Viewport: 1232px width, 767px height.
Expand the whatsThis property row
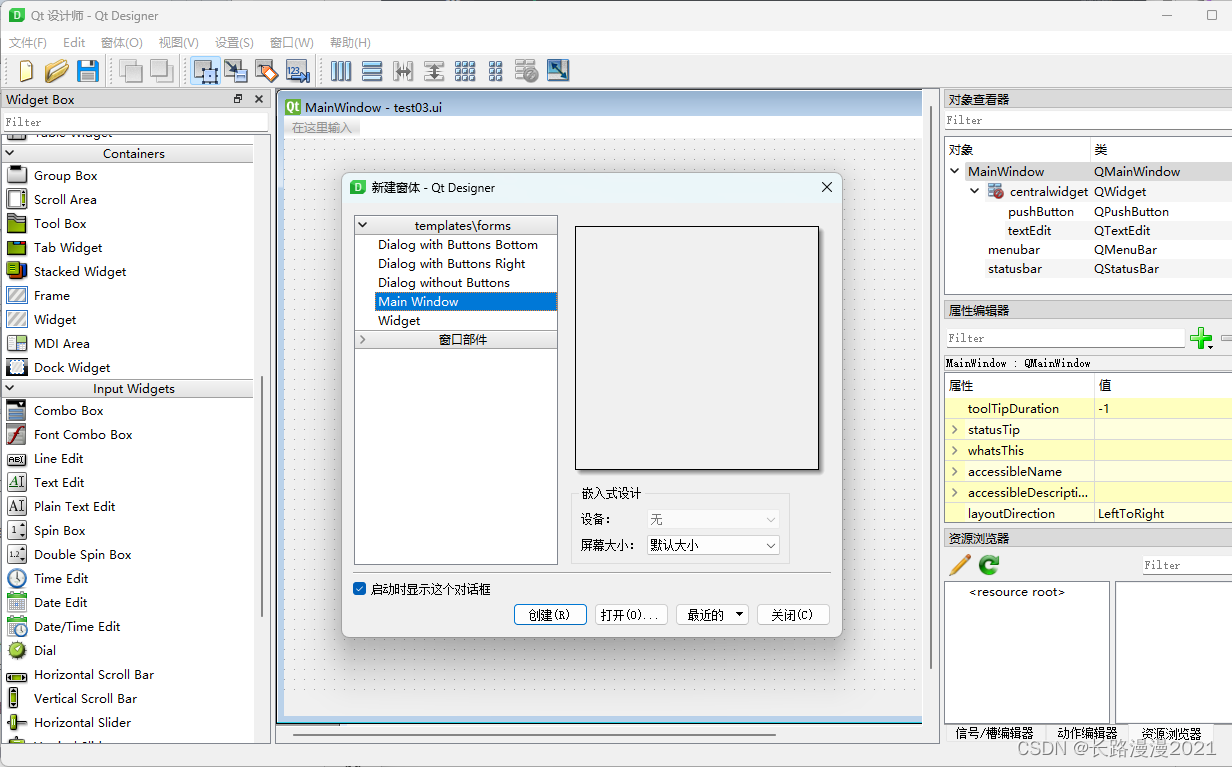955,450
